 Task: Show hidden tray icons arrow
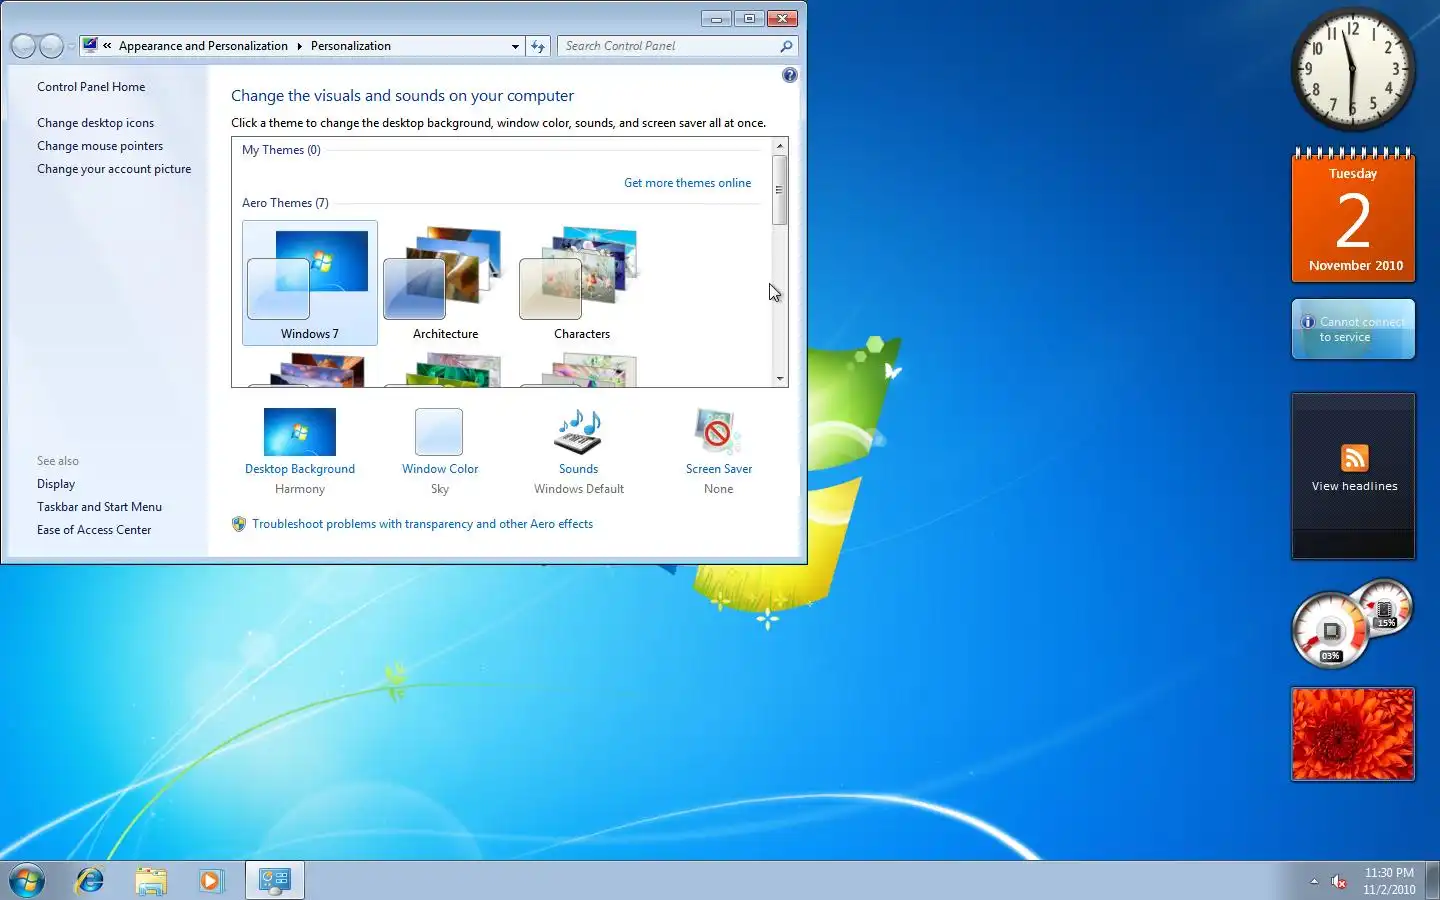(x=1314, y=881)
